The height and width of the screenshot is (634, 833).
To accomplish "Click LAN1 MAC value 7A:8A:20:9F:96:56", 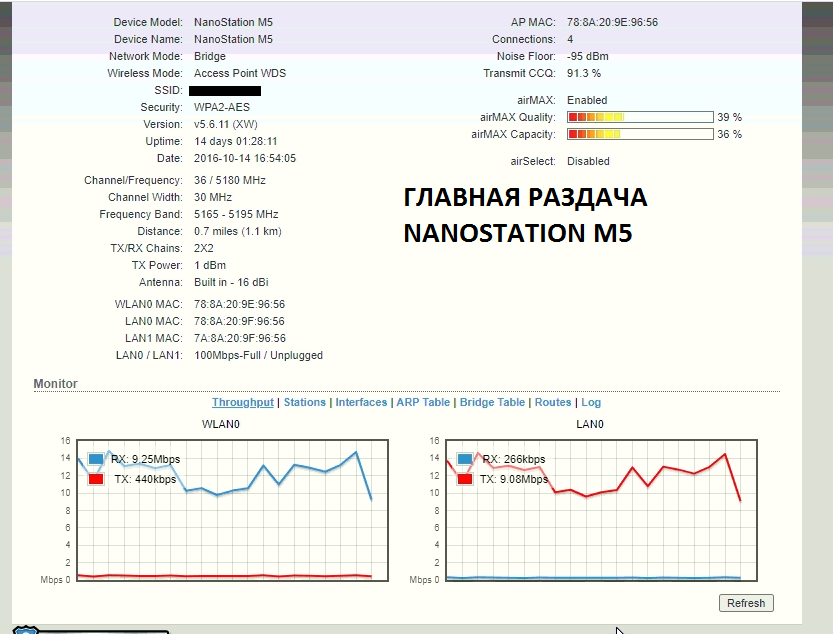I will point(240,339).
